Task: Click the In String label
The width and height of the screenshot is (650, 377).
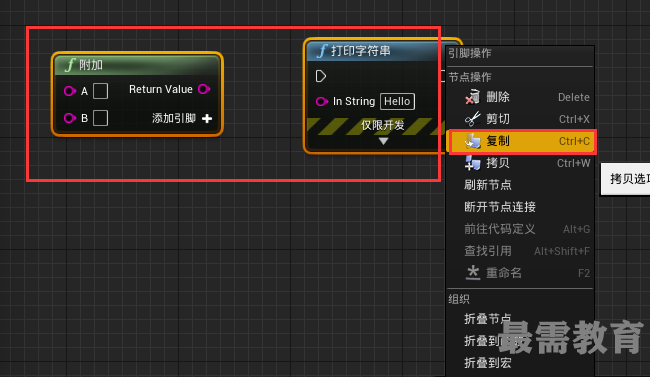Action: [354, 101]
